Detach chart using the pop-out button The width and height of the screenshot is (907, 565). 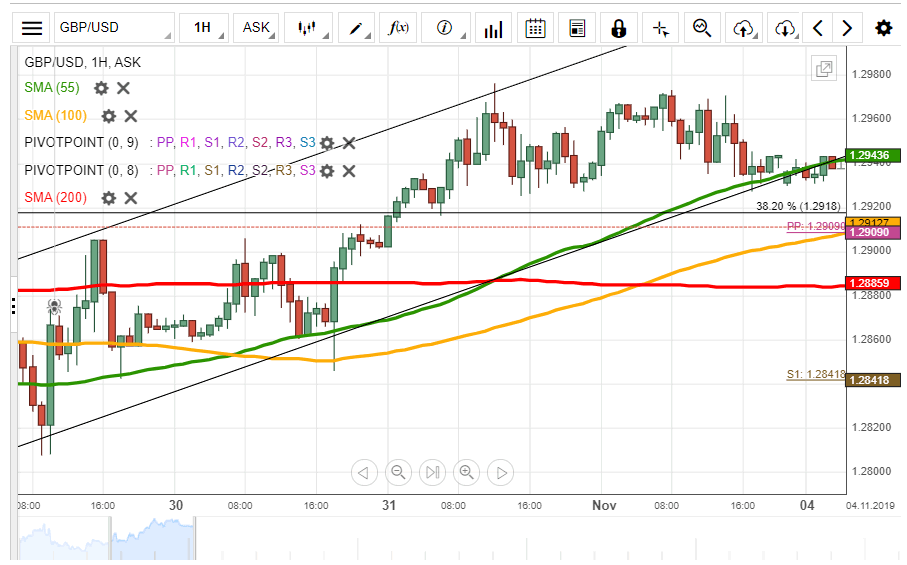tap(824, 69)
